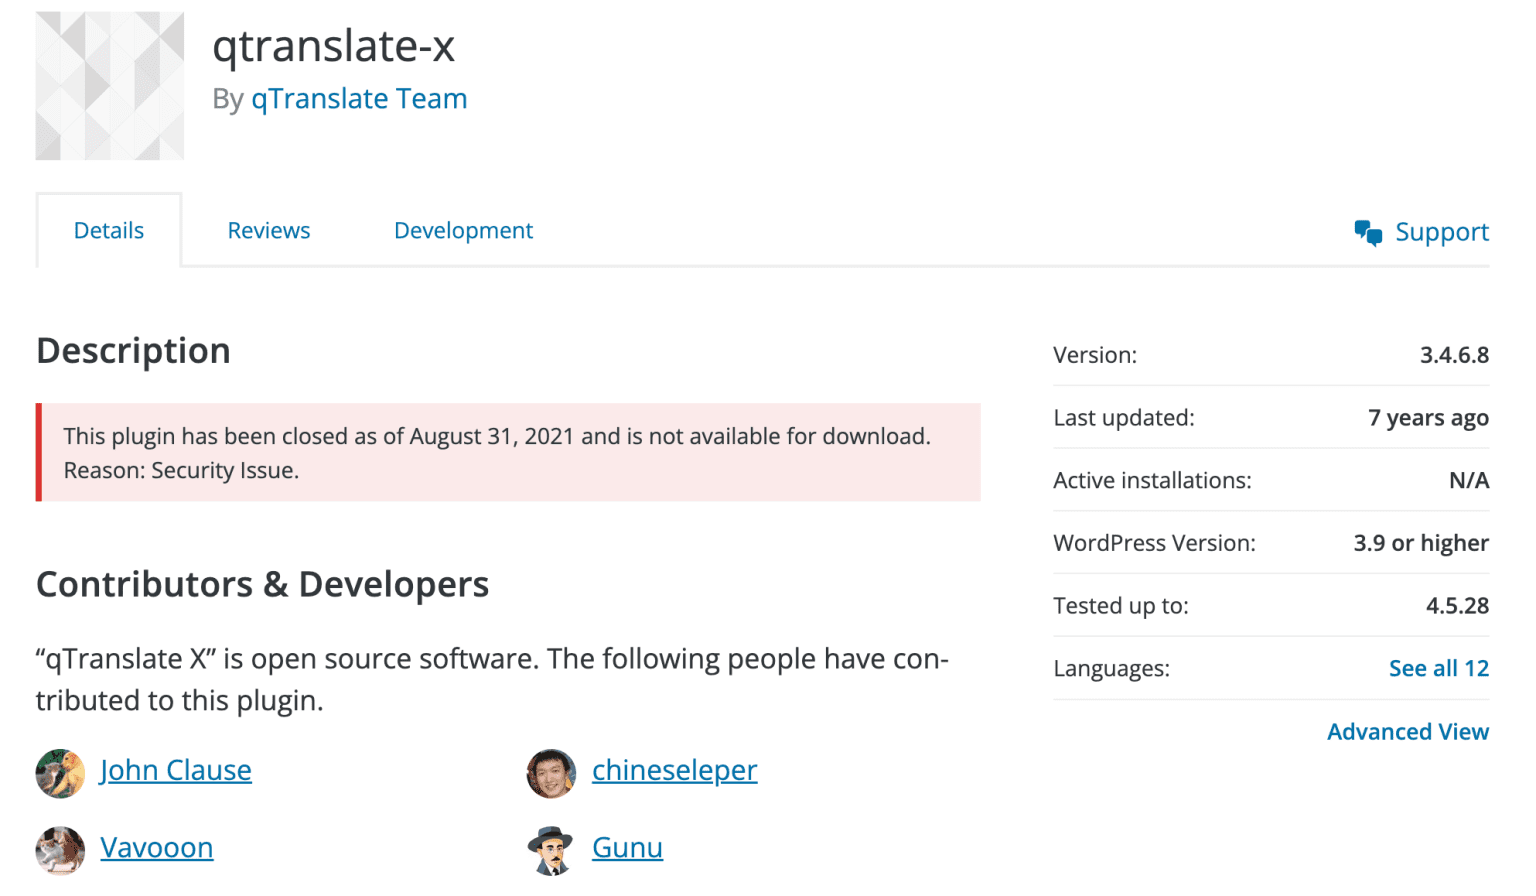1536x896 pixels.
Task: Click the John Clause contributor link
Action: [x=175, y=770]
